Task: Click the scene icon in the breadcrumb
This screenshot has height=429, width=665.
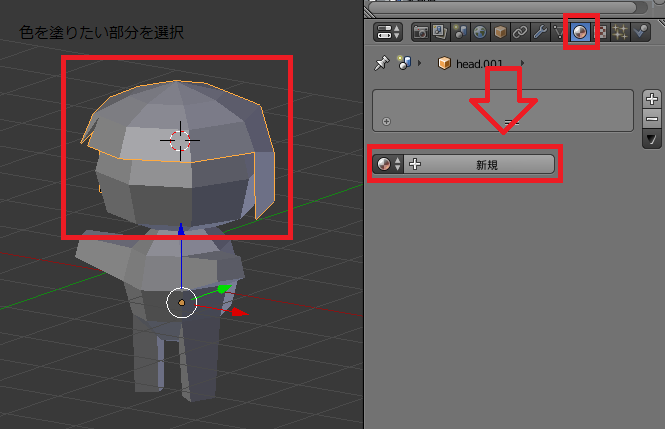Action: click(404, 63)
